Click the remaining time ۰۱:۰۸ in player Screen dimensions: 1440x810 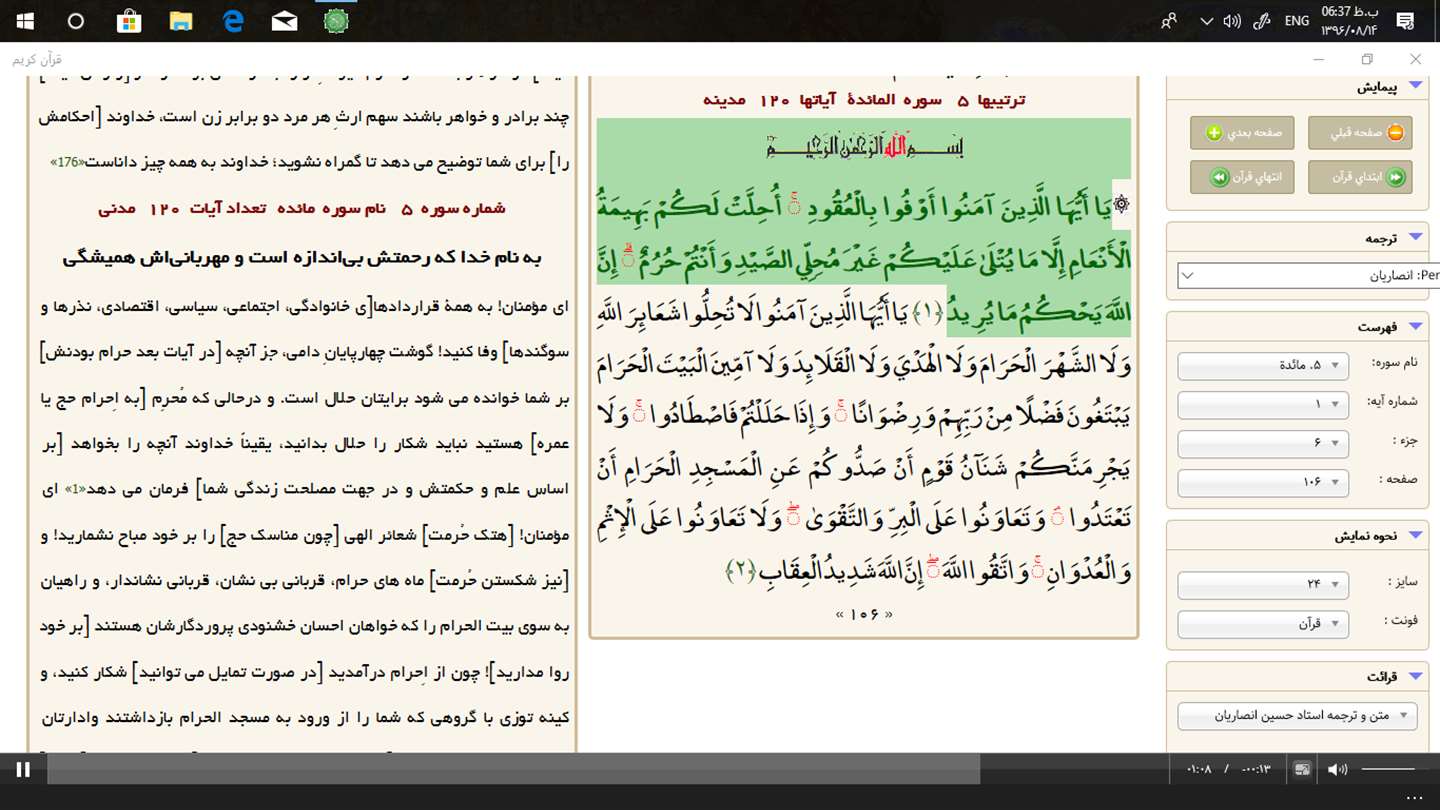click(x=1199, y=769)
